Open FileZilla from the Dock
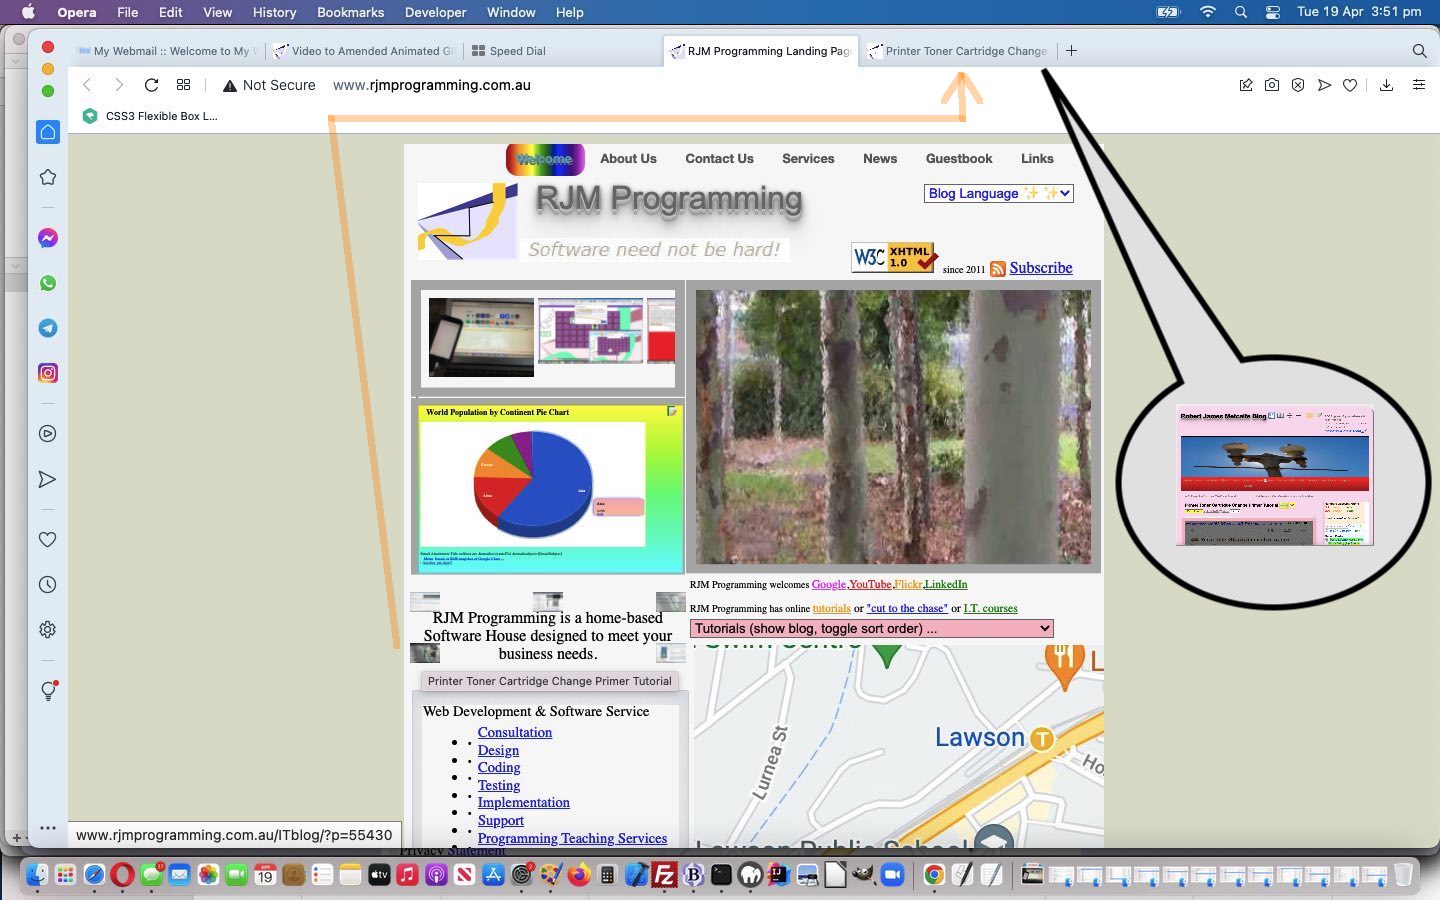 [x=664, y=875]
